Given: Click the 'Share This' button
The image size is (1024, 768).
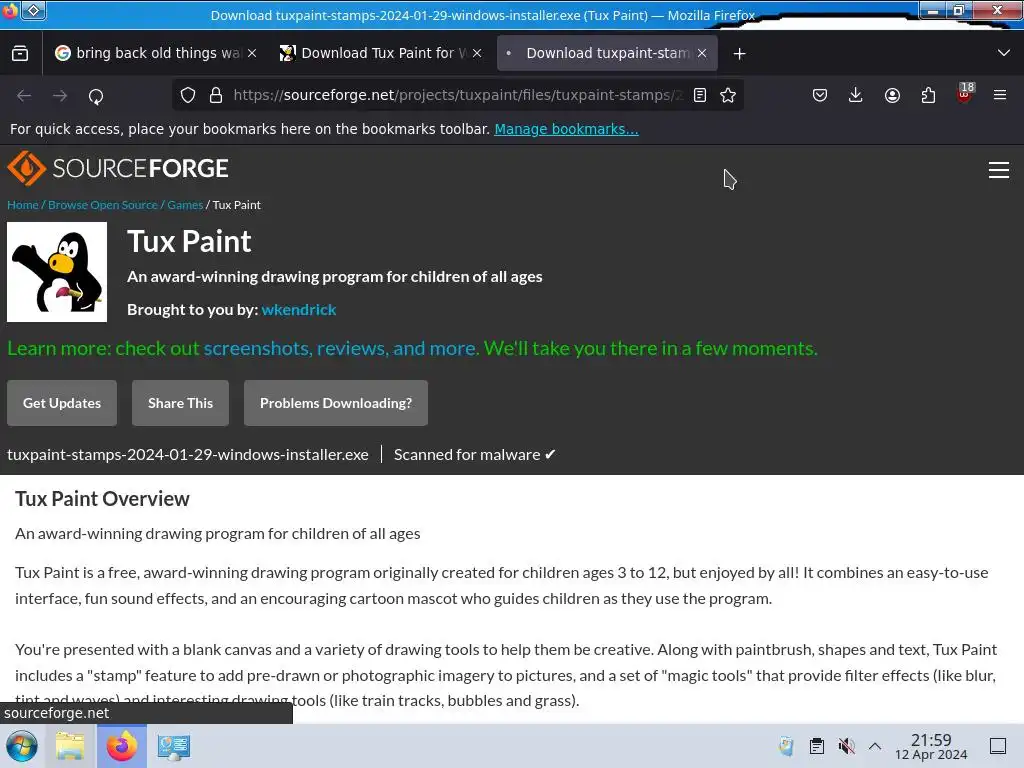Looking at the screenshot, I should pos(180,403).
